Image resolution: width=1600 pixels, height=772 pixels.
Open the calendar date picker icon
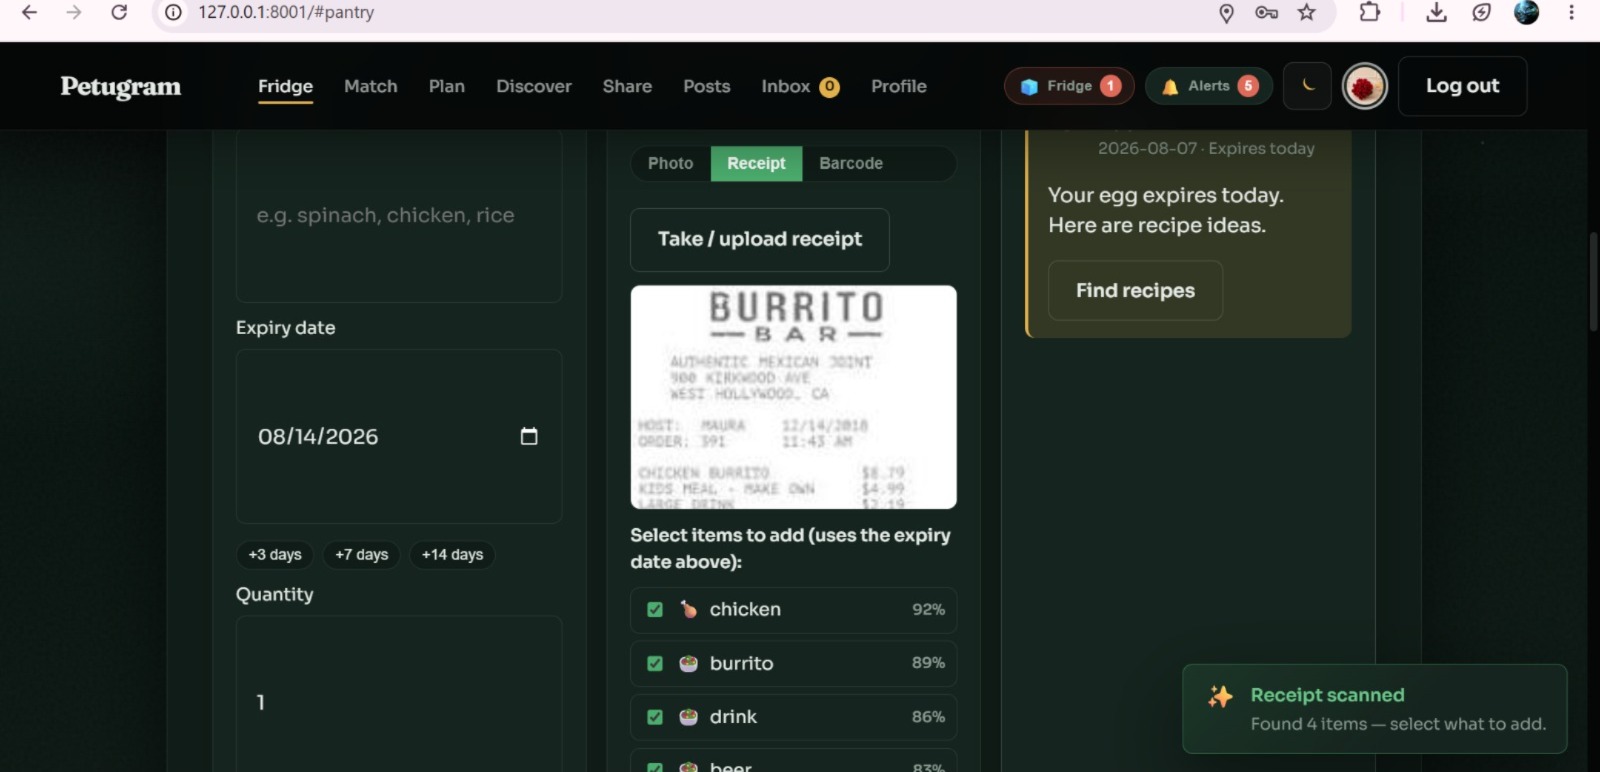point(529,436)
